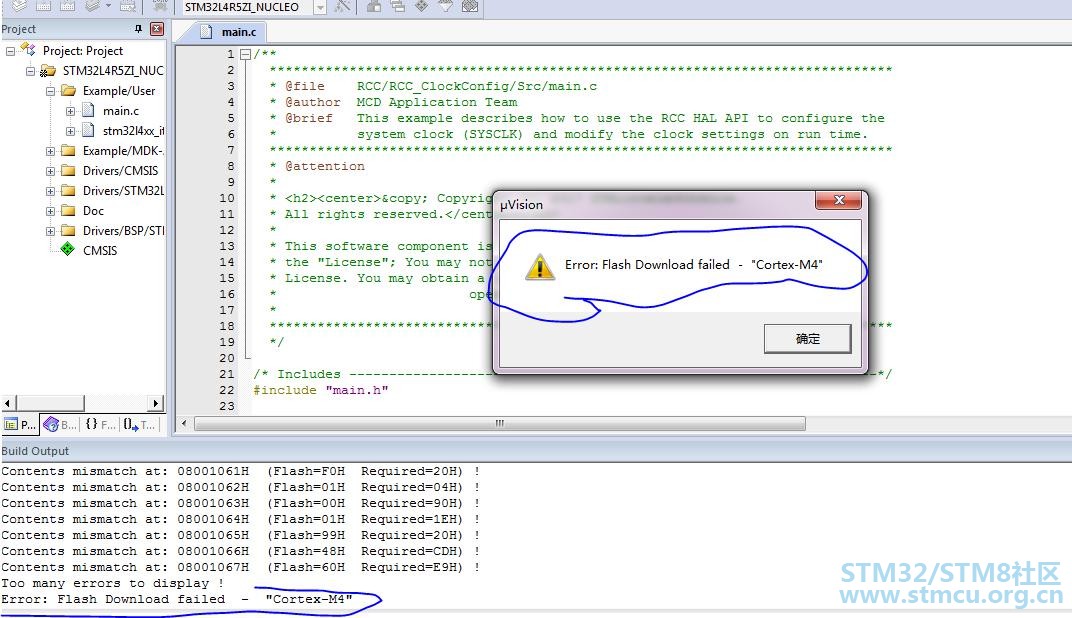The height and width of the screenshot is (618, 1072).
Task: Click the '@attention' text on line 8
Action: [x=325, y=166]
